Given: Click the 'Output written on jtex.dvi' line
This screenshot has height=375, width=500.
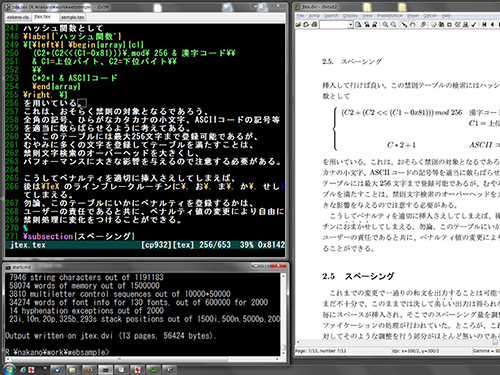Looking at the screenshot, I should coord(110,336).
